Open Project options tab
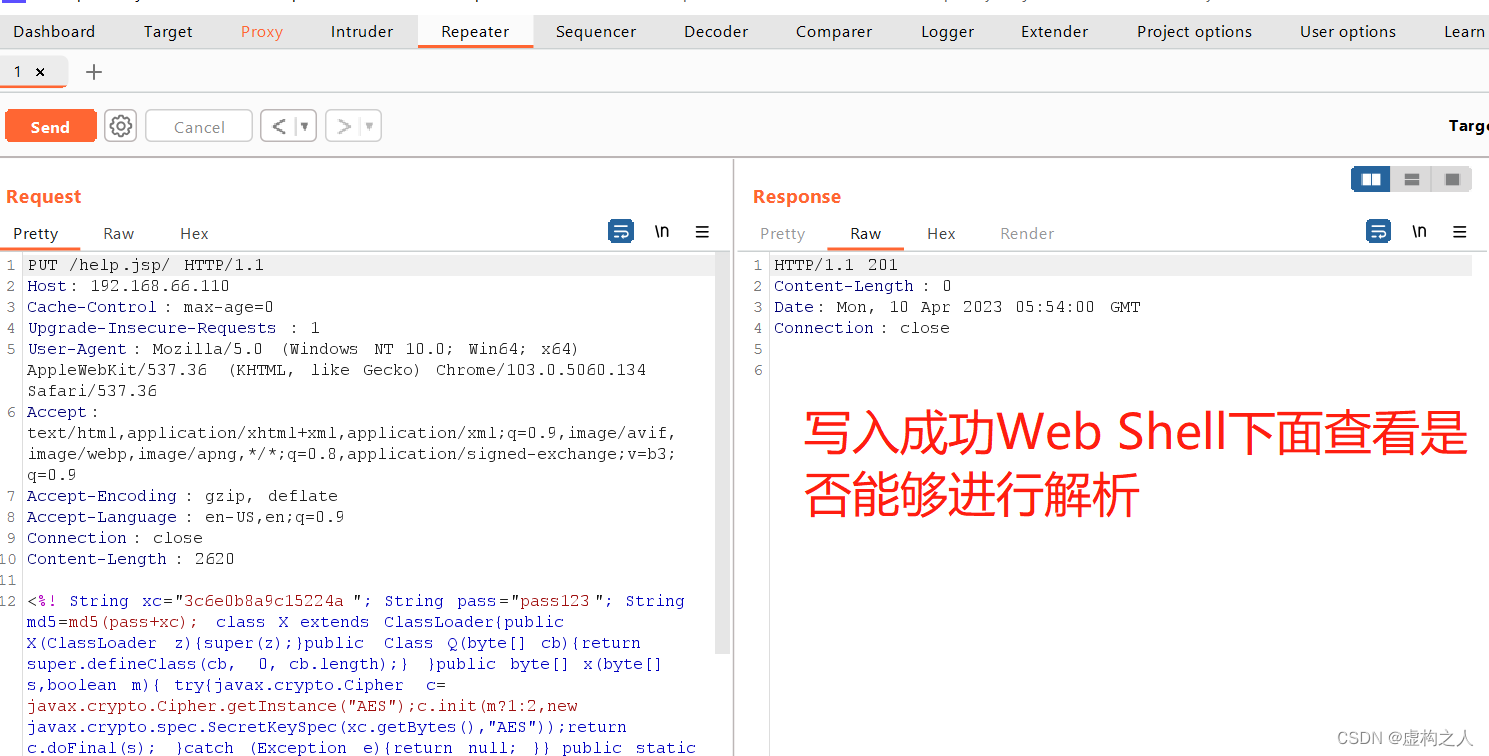This screenshot has height=756, width=1489. [x=1194, y=31]
